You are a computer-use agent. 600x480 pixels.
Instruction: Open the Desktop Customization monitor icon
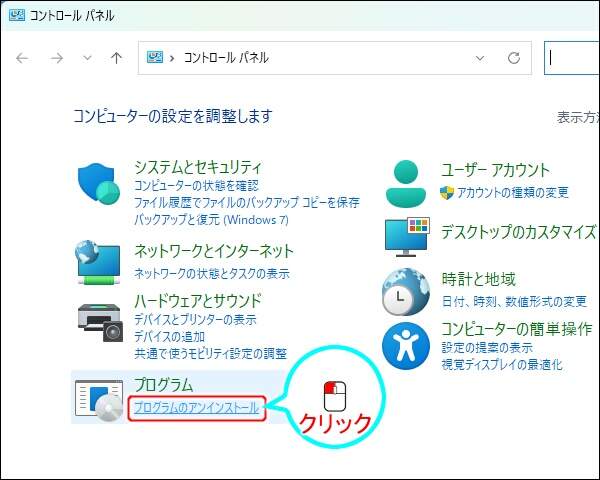[407, 236]
